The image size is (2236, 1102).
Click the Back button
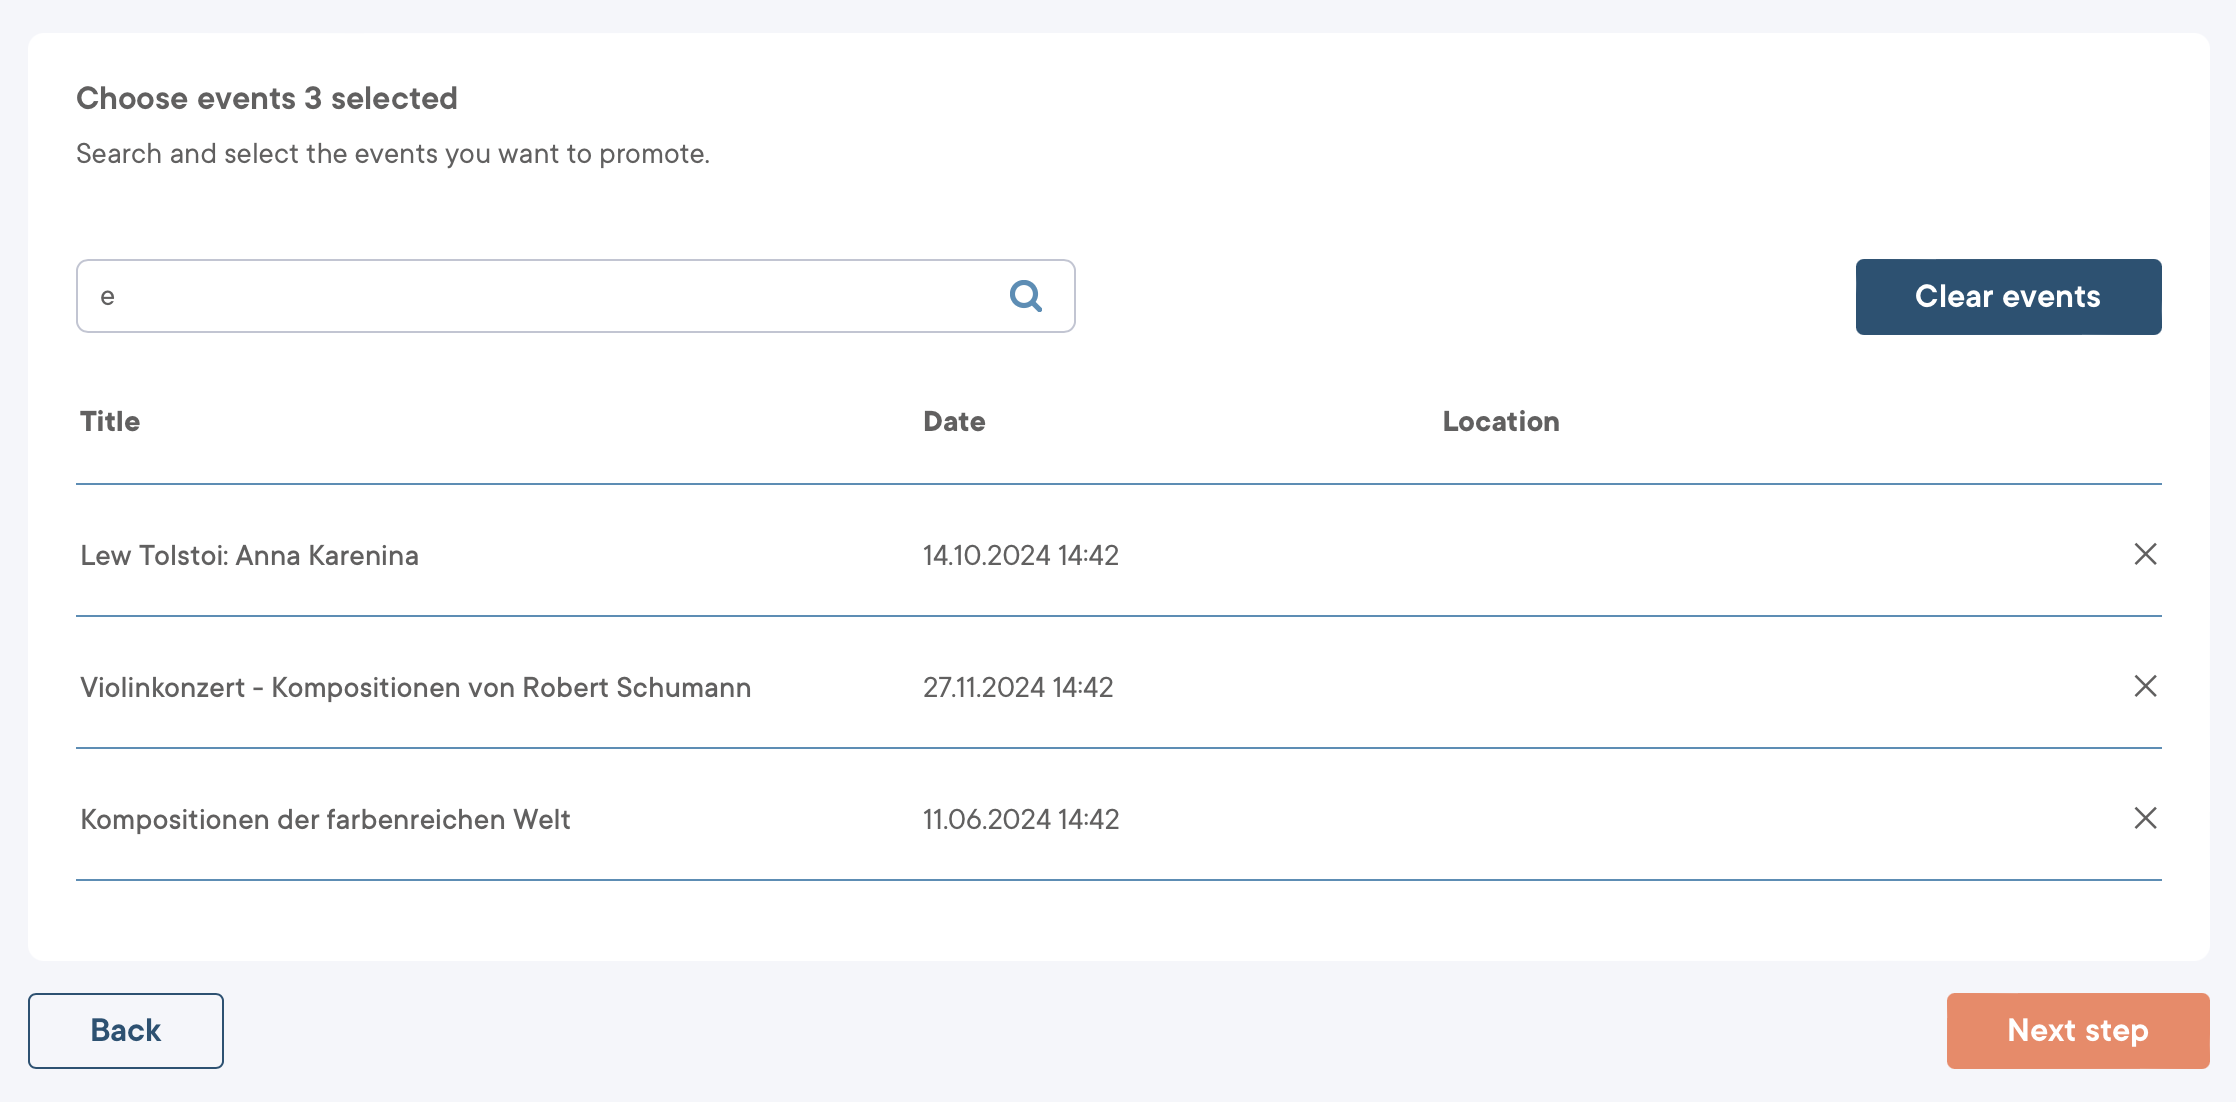point(126,1030)
